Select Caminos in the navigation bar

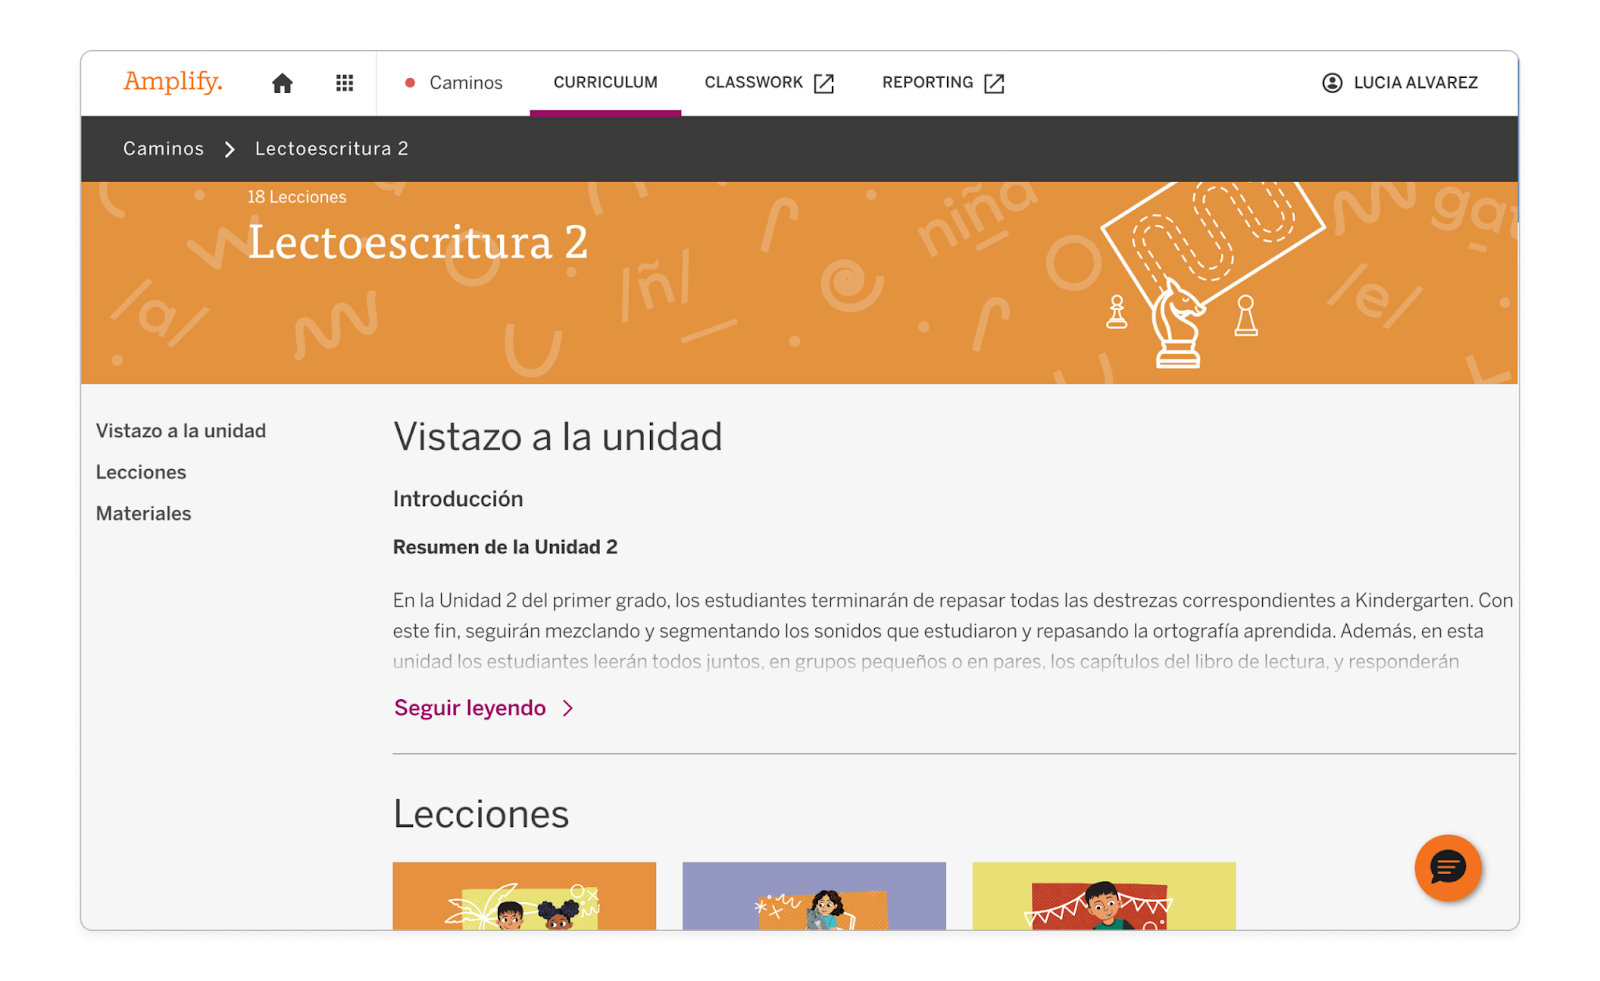(466, 83)
